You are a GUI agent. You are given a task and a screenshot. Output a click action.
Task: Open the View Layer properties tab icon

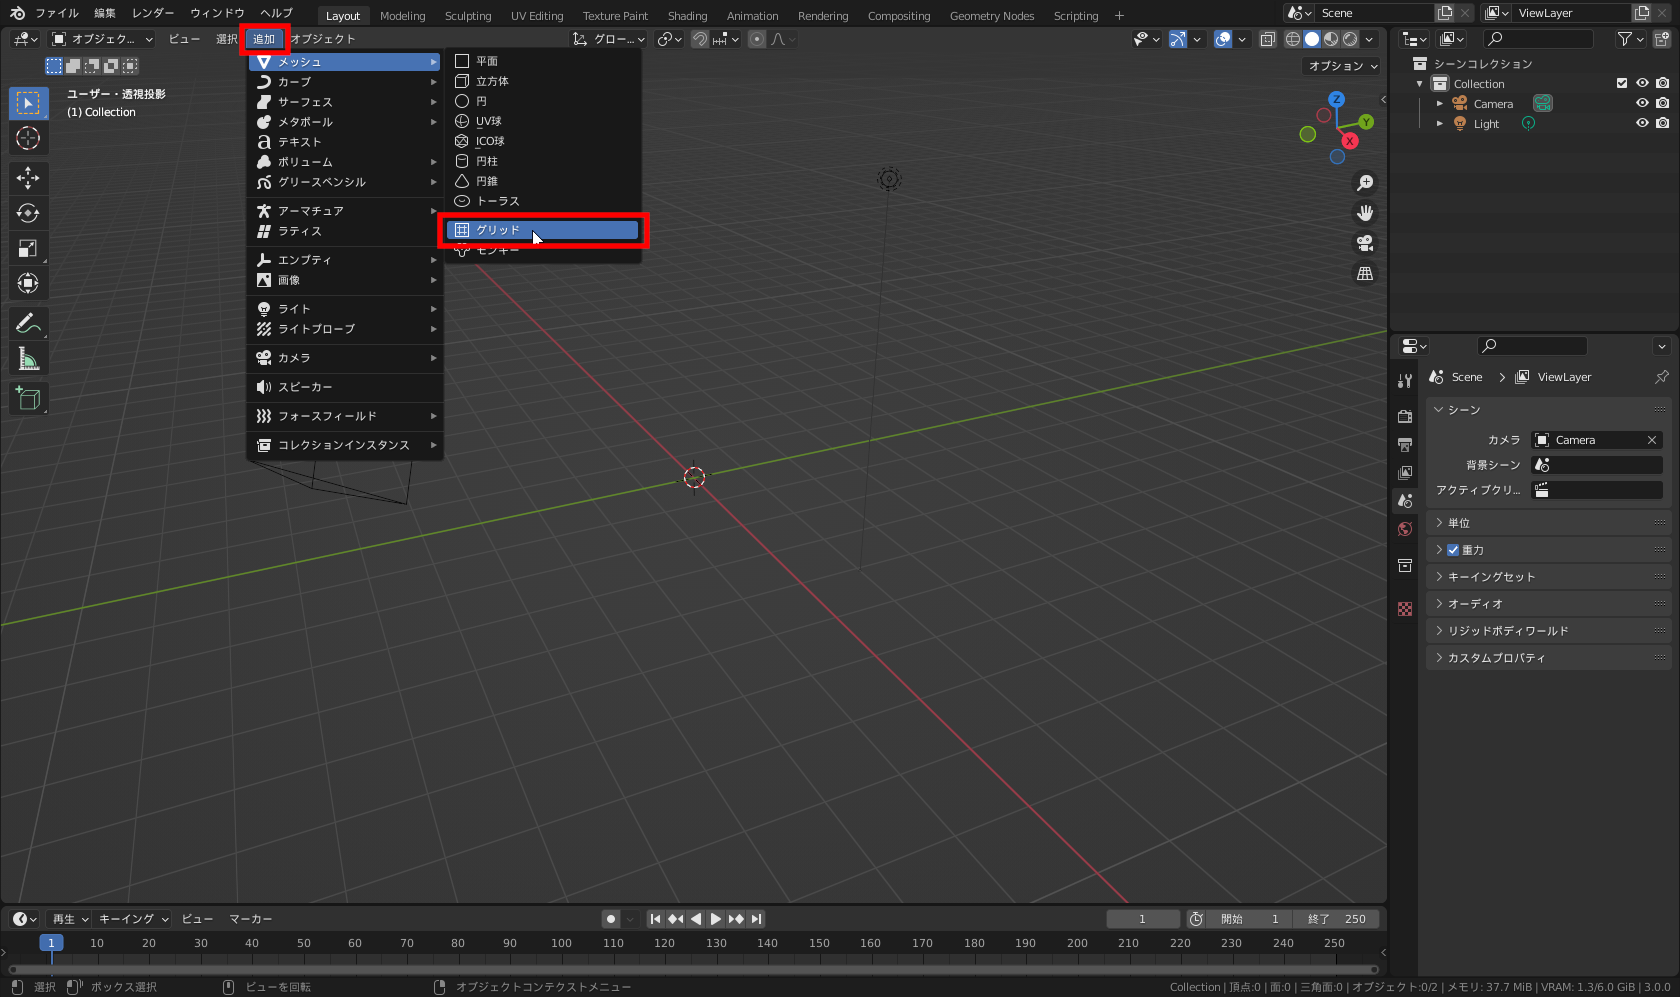pyautogui.click(x=1405, y=472)
